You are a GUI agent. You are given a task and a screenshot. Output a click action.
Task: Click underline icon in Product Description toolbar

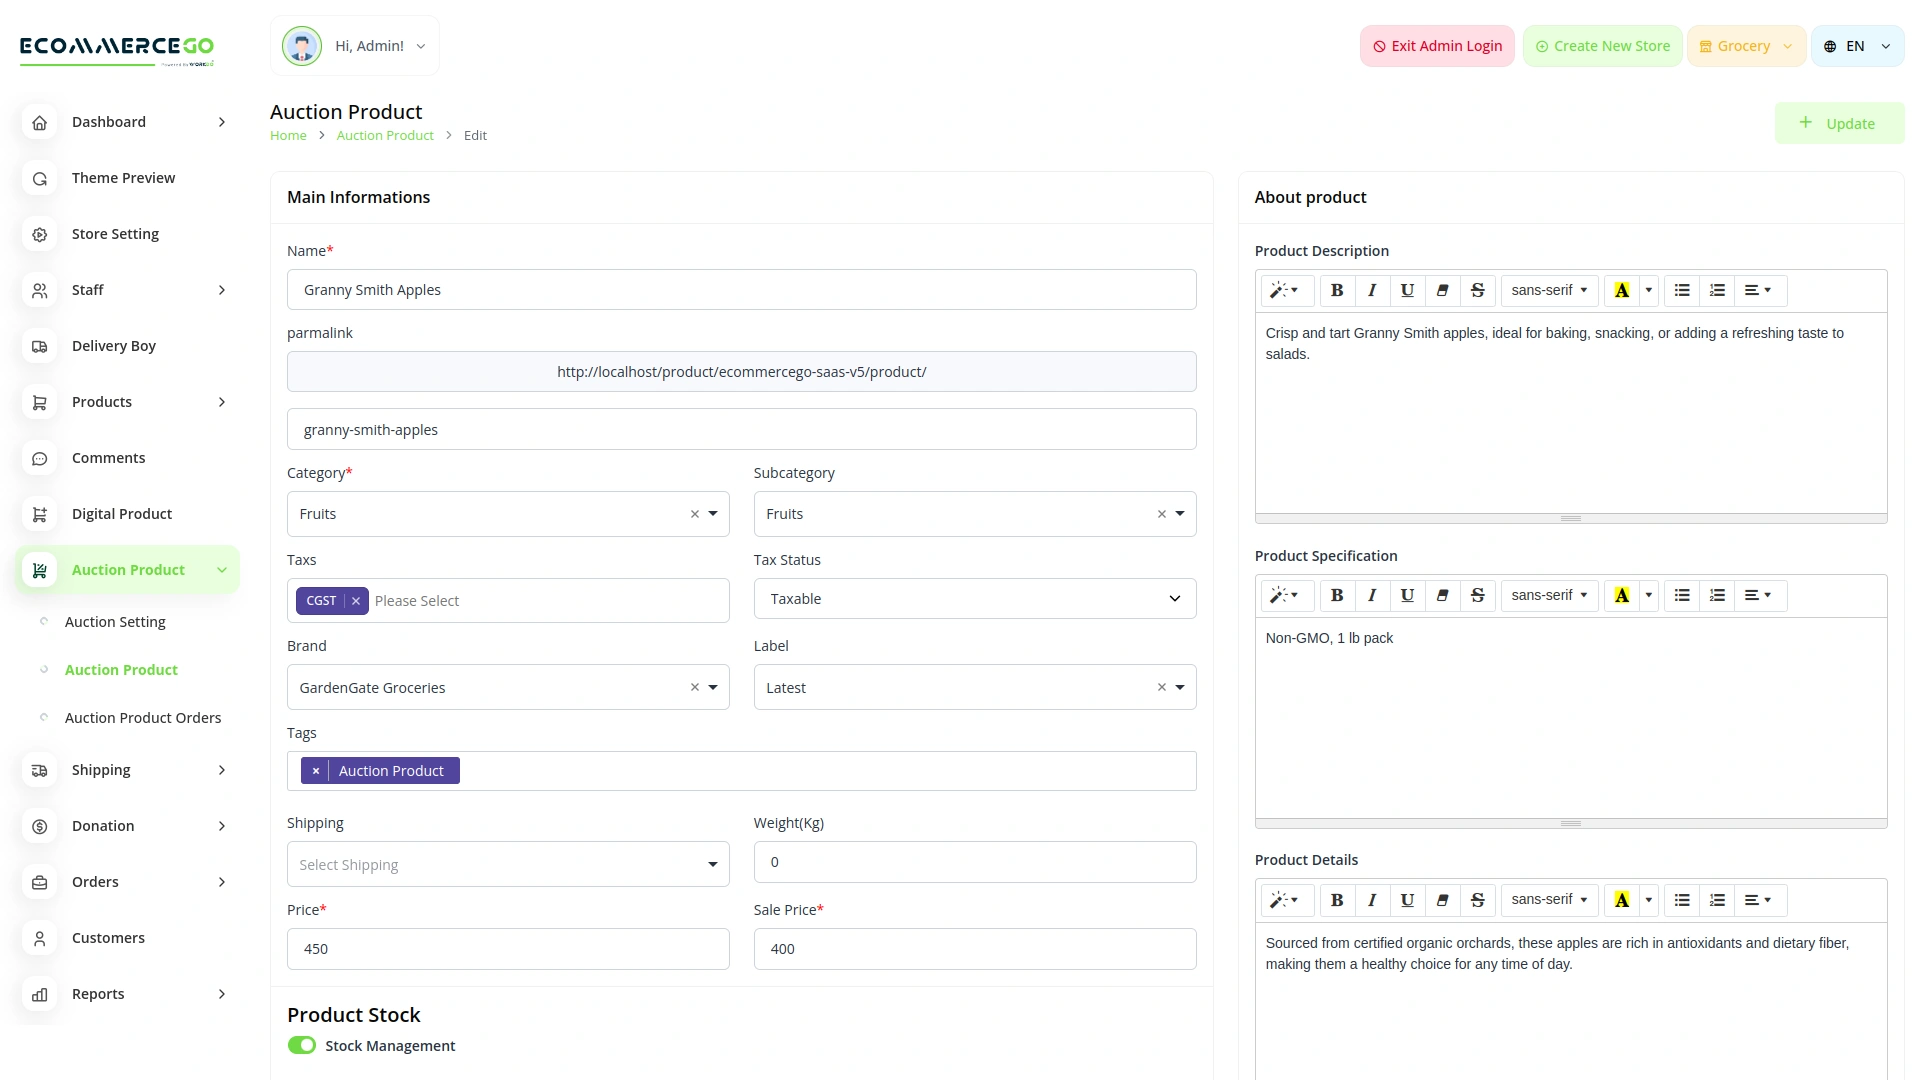click(x=1407, y=290)
